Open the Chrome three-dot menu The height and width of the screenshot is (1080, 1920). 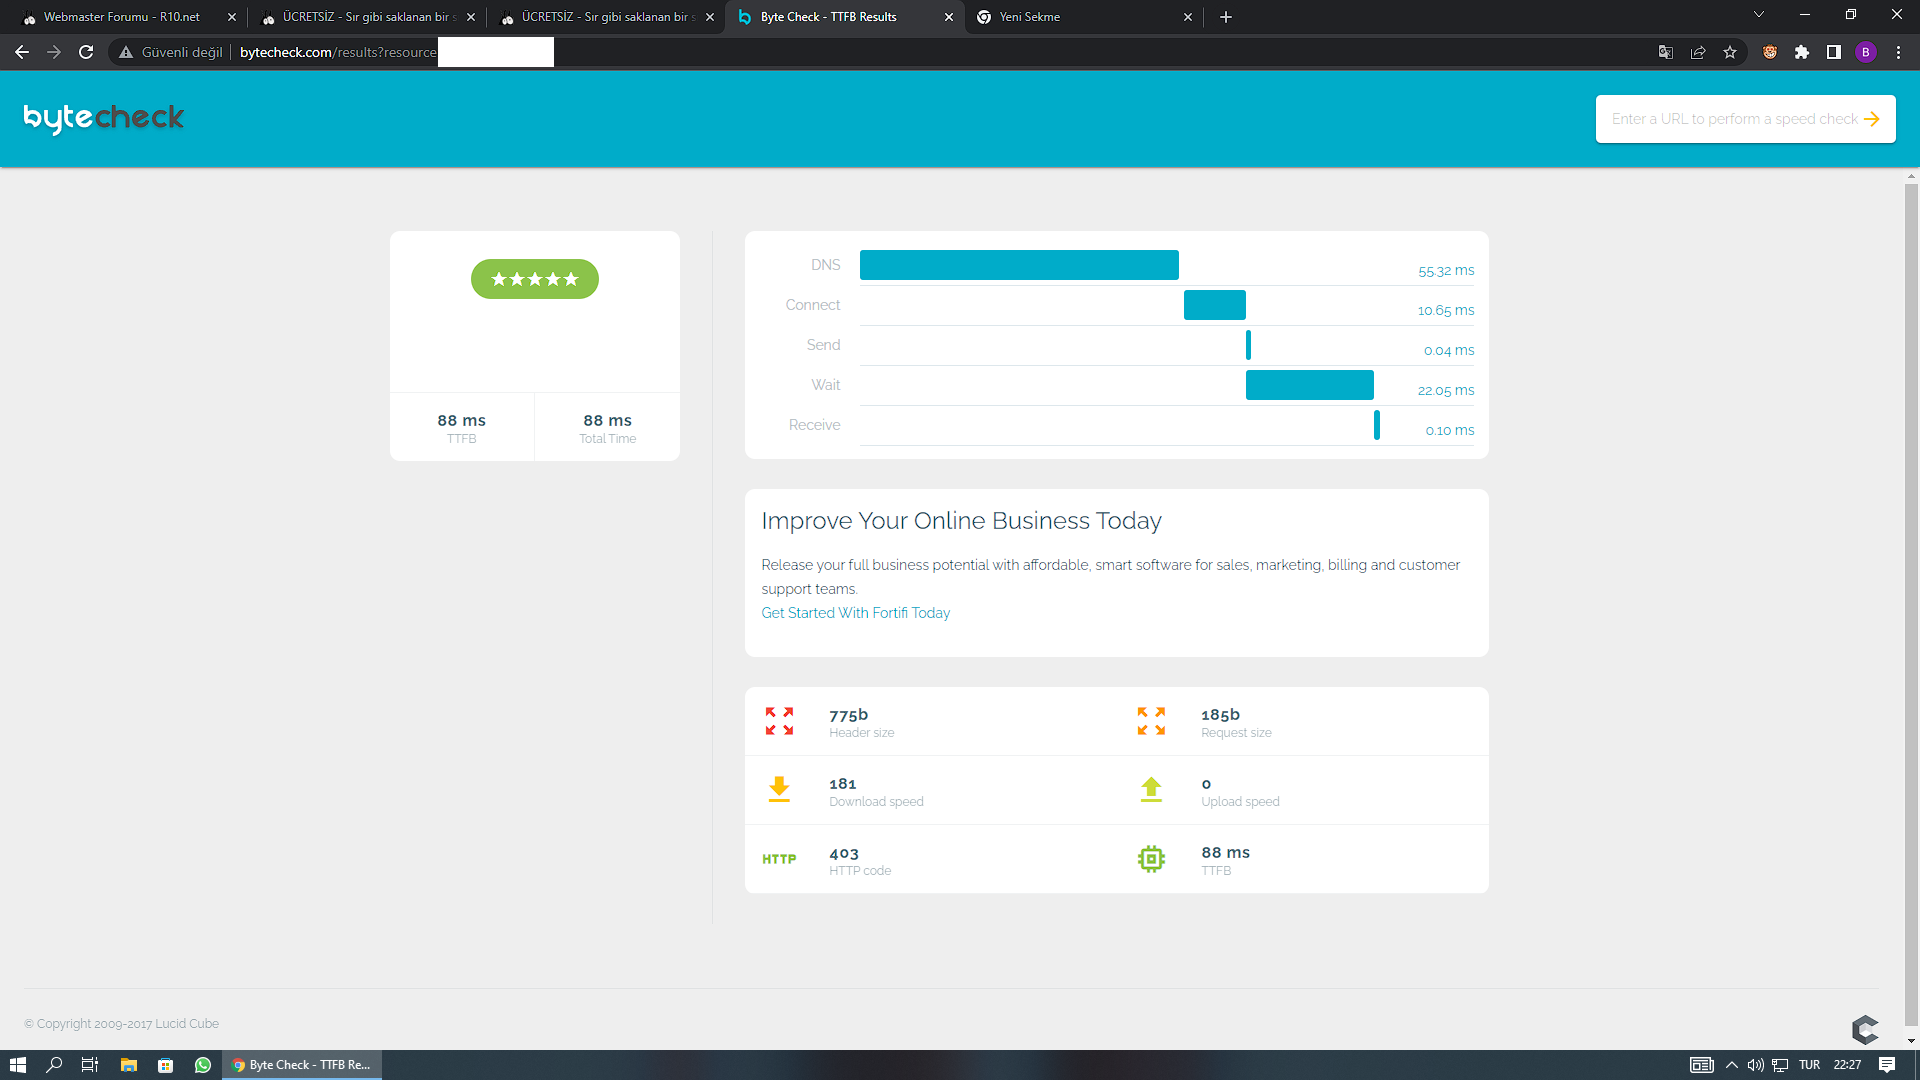[x=1898, y=52]
